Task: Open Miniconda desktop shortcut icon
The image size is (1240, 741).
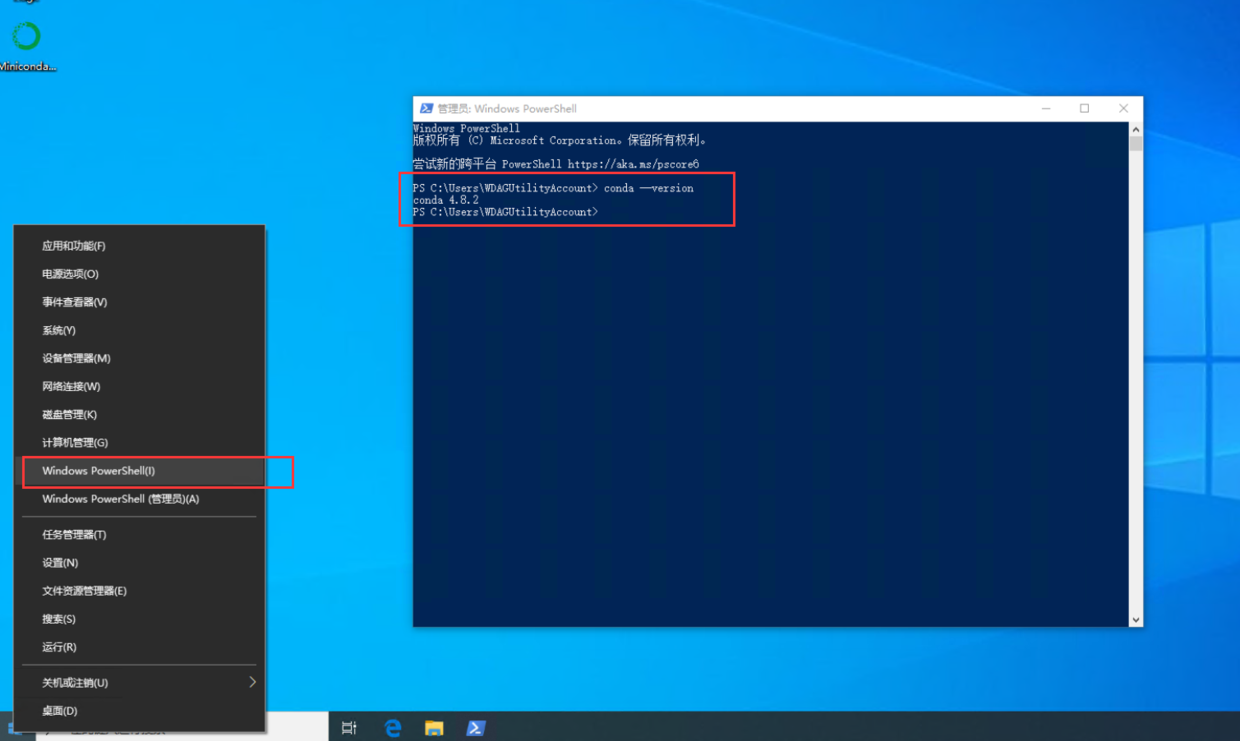Action: [26, 45]
